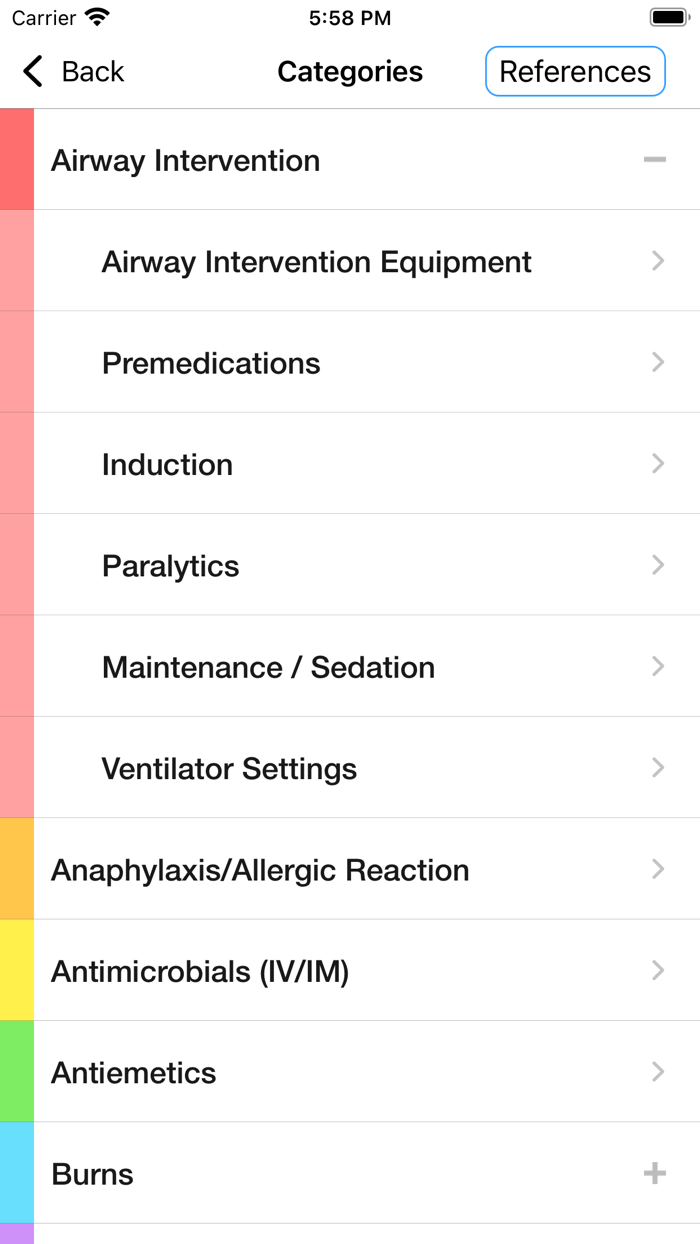Tap the chevron beside Premedications
This screenshot has width=700, height=1244.
[x=657, y=362]
